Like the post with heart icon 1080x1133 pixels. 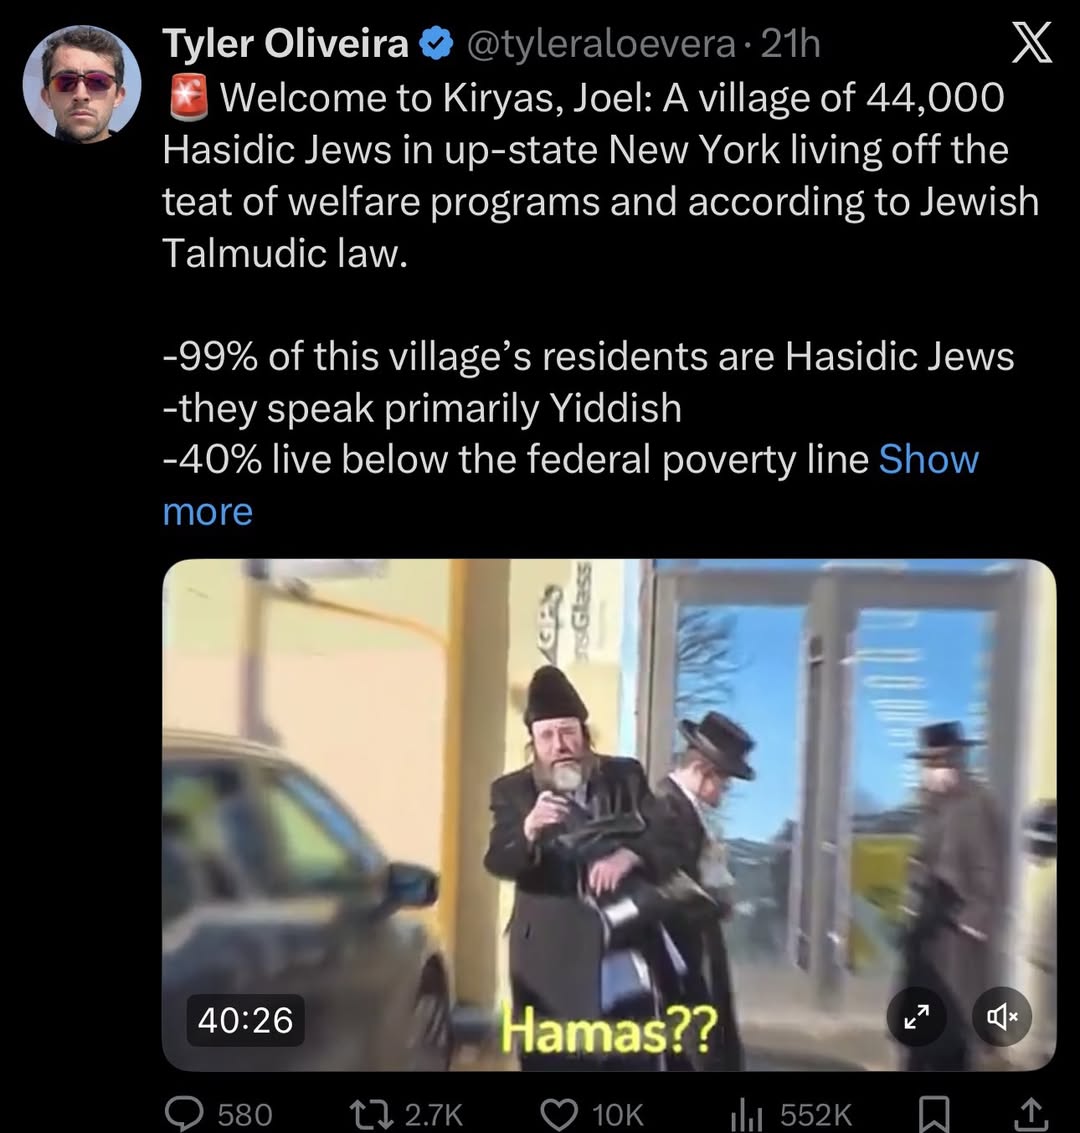[x=560, y=1113]
